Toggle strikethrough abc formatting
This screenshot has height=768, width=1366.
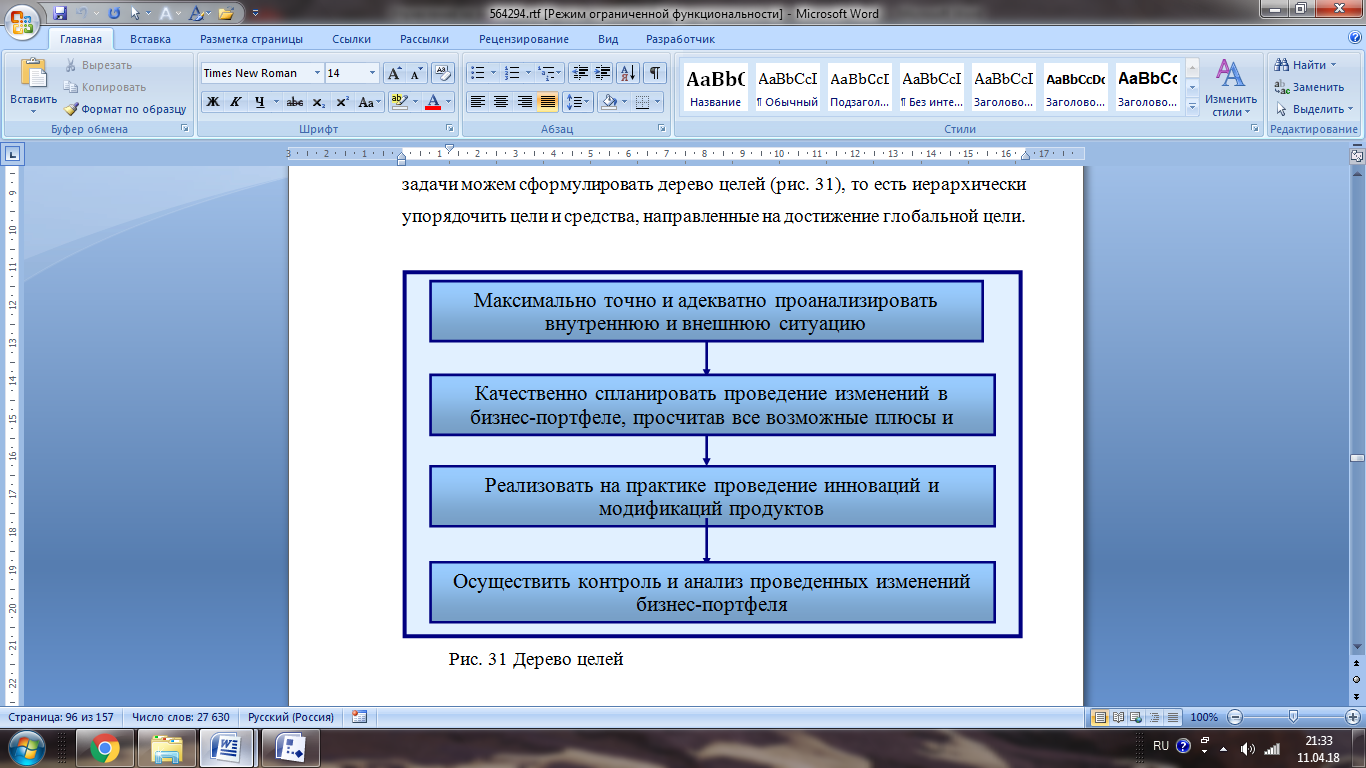[x=294, y=102]
